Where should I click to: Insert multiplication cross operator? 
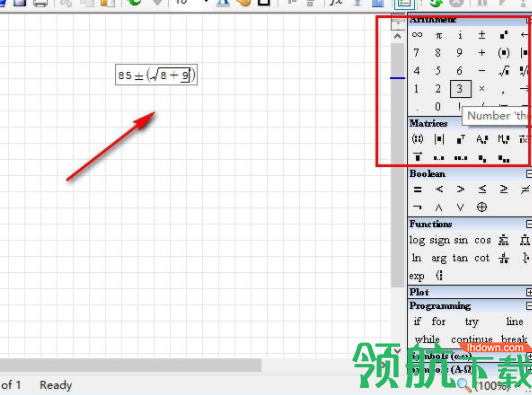(x=481, y=89)
